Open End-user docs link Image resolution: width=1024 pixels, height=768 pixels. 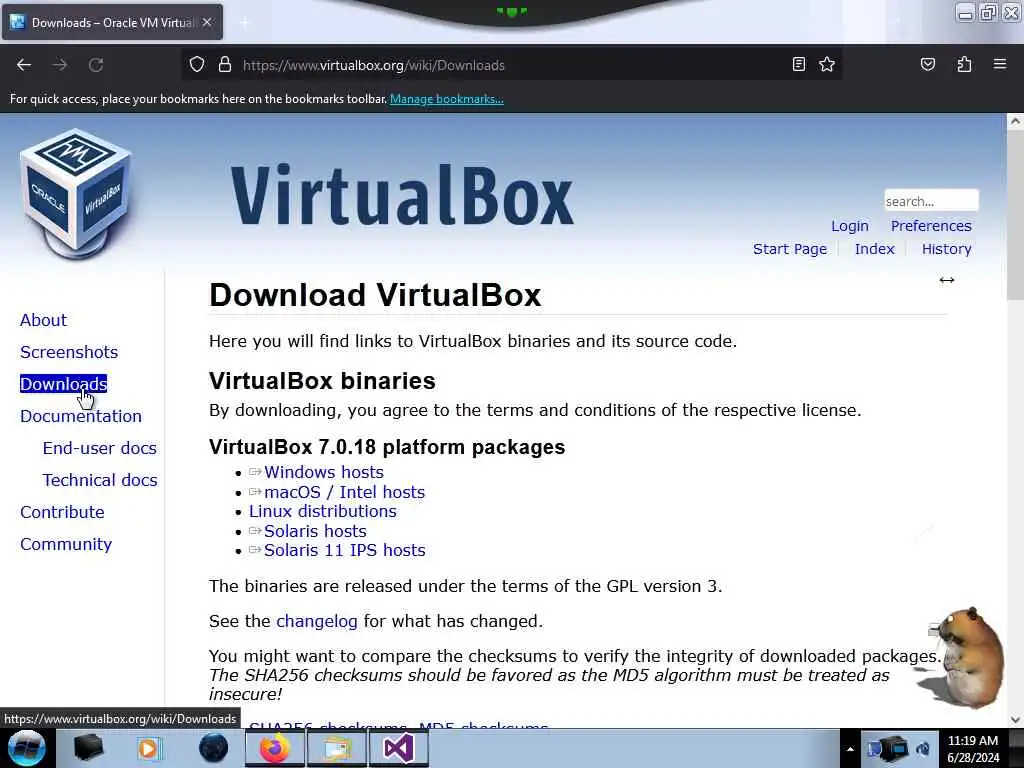(x=99, y=448)
